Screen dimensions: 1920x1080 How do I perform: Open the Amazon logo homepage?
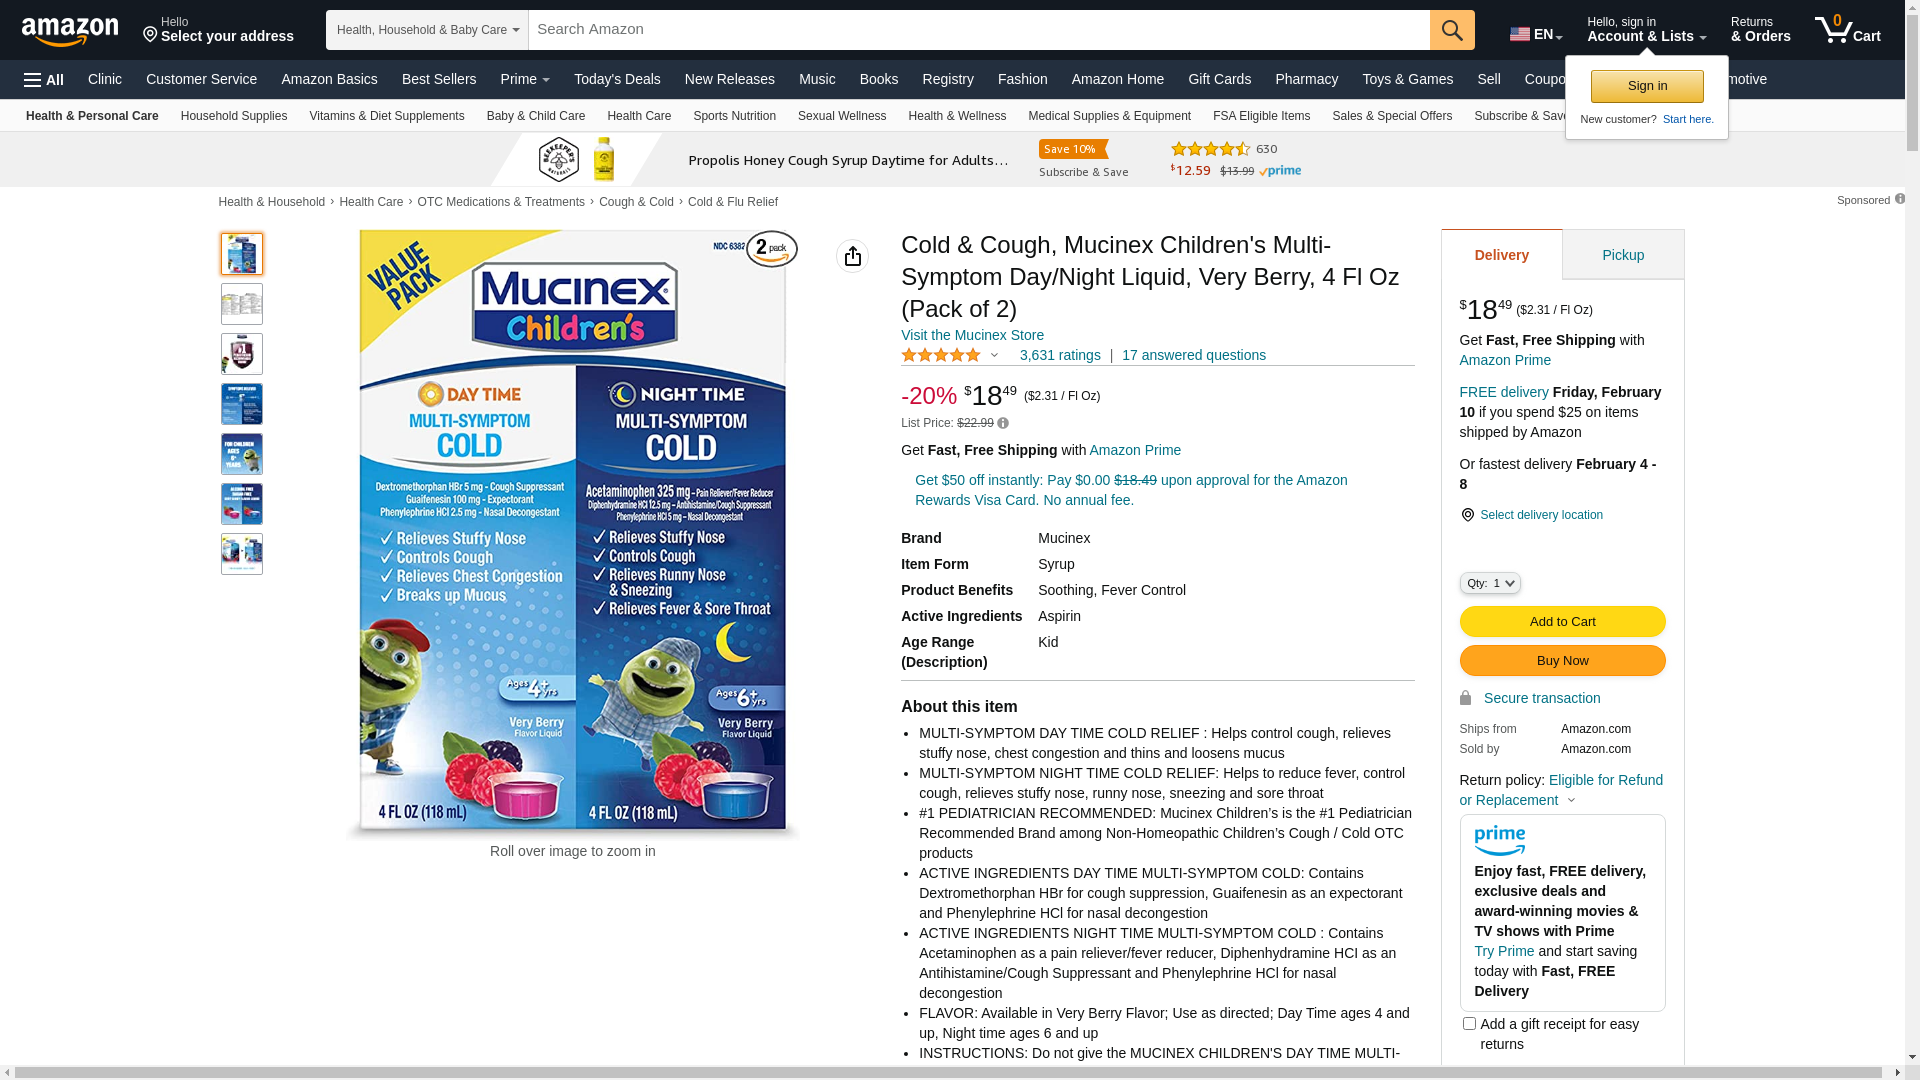[70, 32]
